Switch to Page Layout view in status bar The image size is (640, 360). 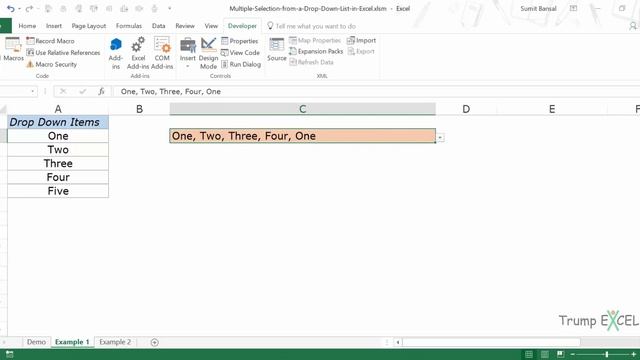pyautogui.click(x=544, y=354)
